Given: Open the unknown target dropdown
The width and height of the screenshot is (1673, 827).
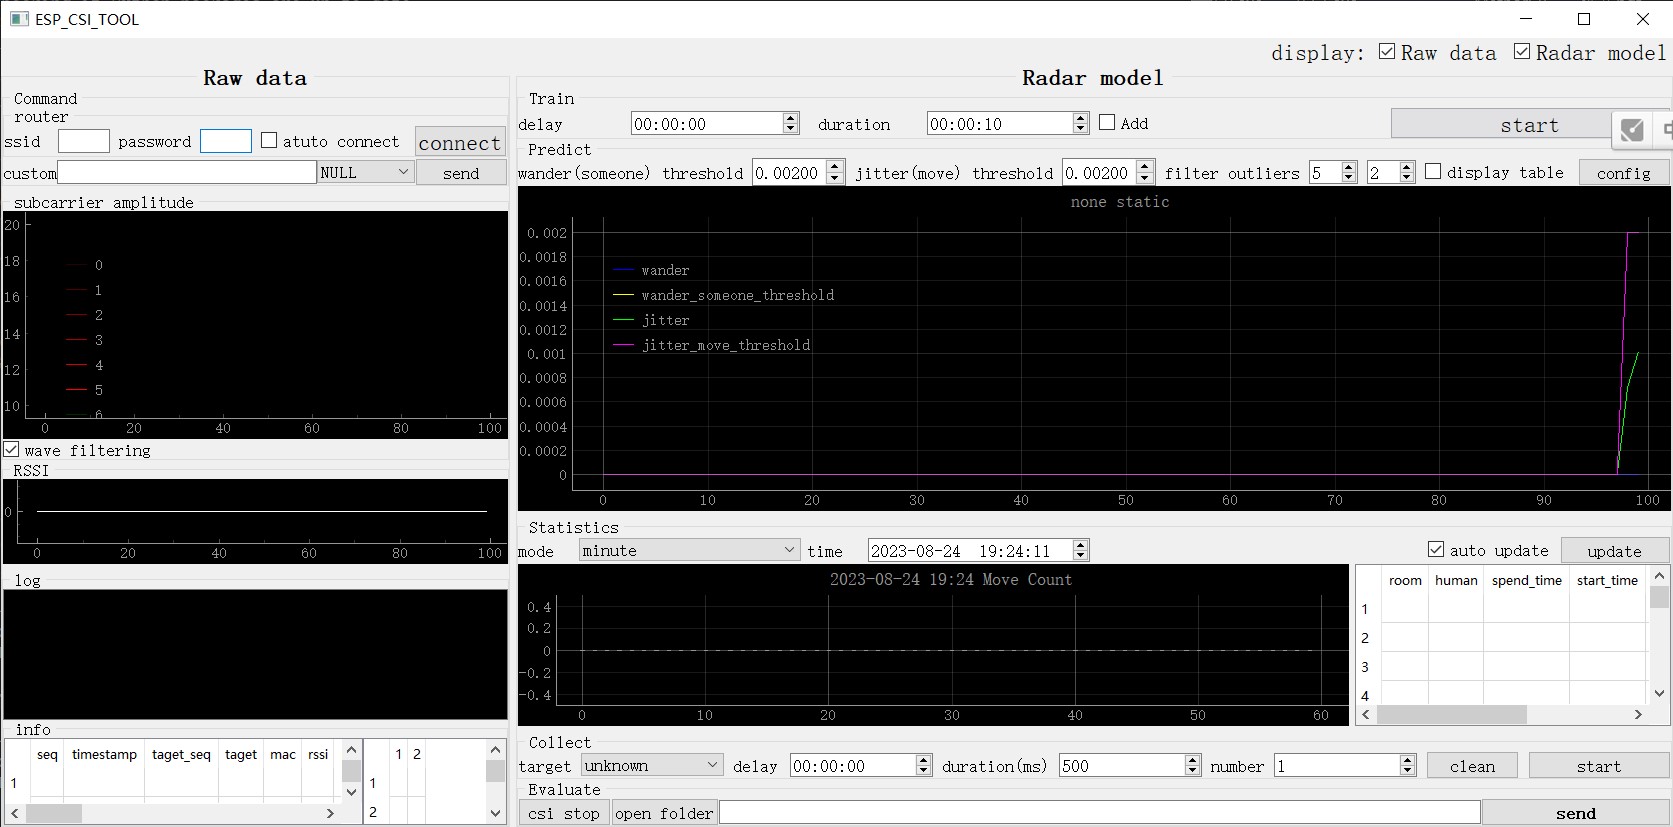Looking at the screenshot, I should point(651,765).
